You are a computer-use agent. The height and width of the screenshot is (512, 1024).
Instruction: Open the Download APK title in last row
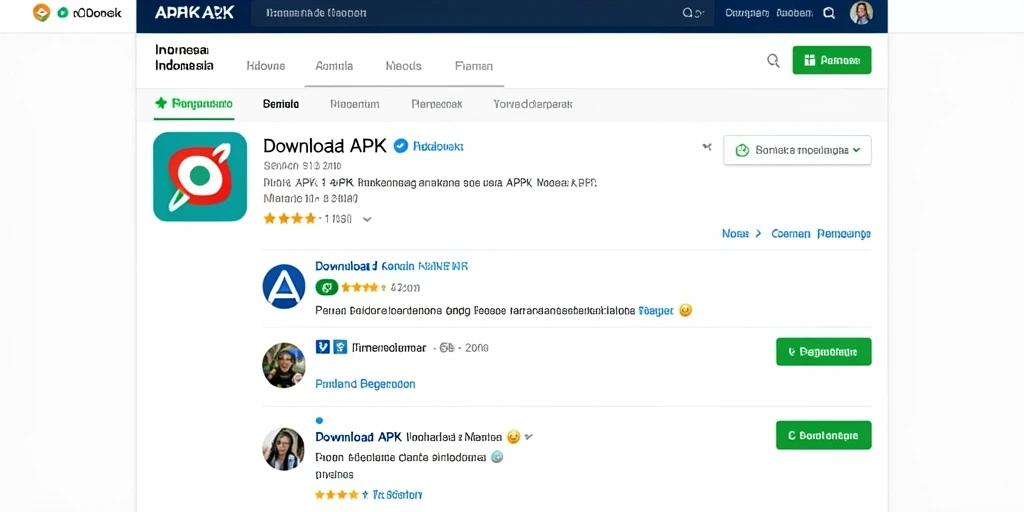359,437
